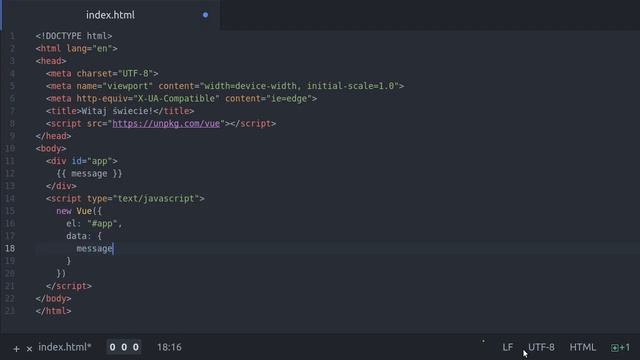This screenshot has width=640, height=360.
Task: Click the modified dot on index.html tab
Action: (x=205, y=15)
